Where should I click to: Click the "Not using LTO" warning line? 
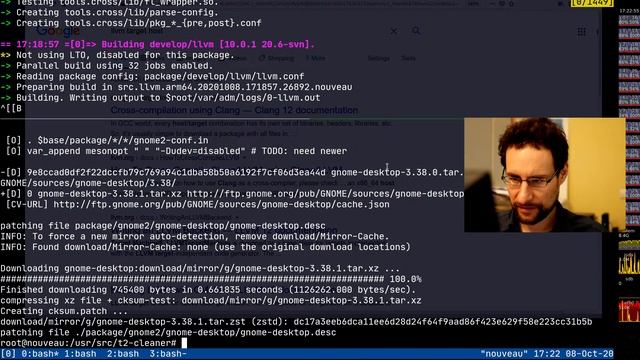(x=118, y=55)
